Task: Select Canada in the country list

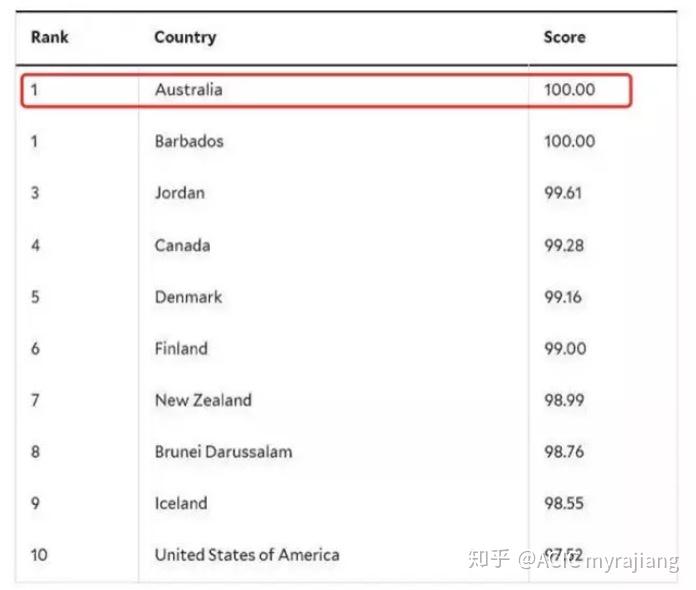Action: coord(182,245)
